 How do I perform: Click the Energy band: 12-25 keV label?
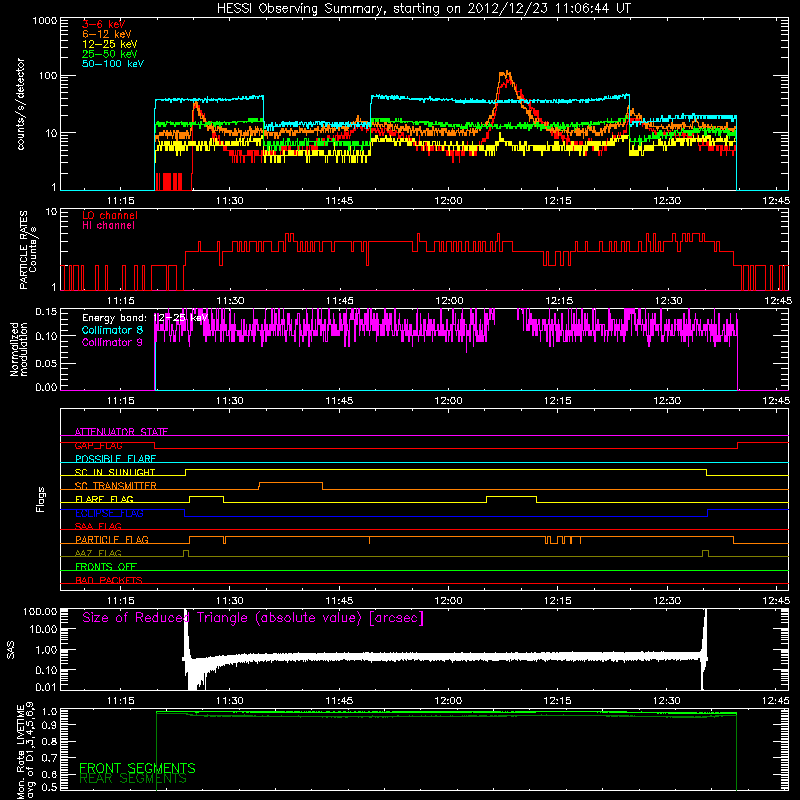pos(144,318)
